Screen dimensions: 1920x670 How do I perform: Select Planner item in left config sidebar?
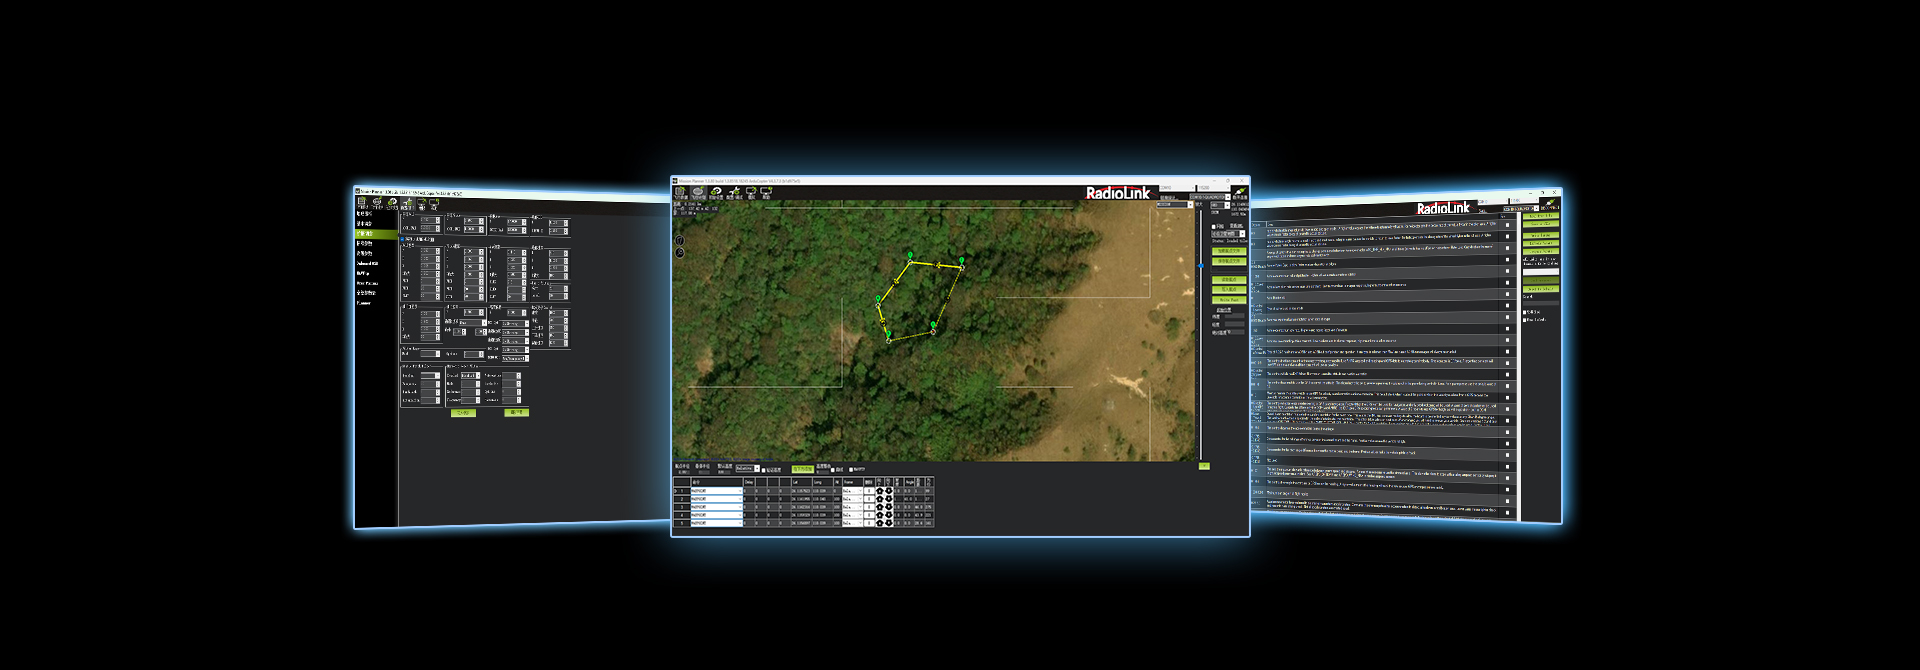click(x=364, y=303)
